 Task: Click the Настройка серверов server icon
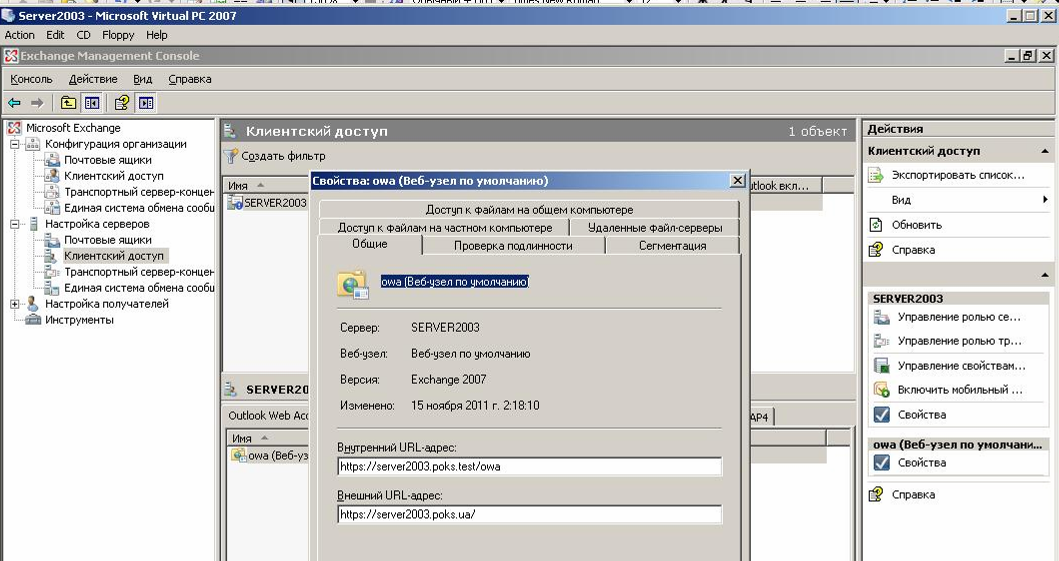click(x=34, y=223)
